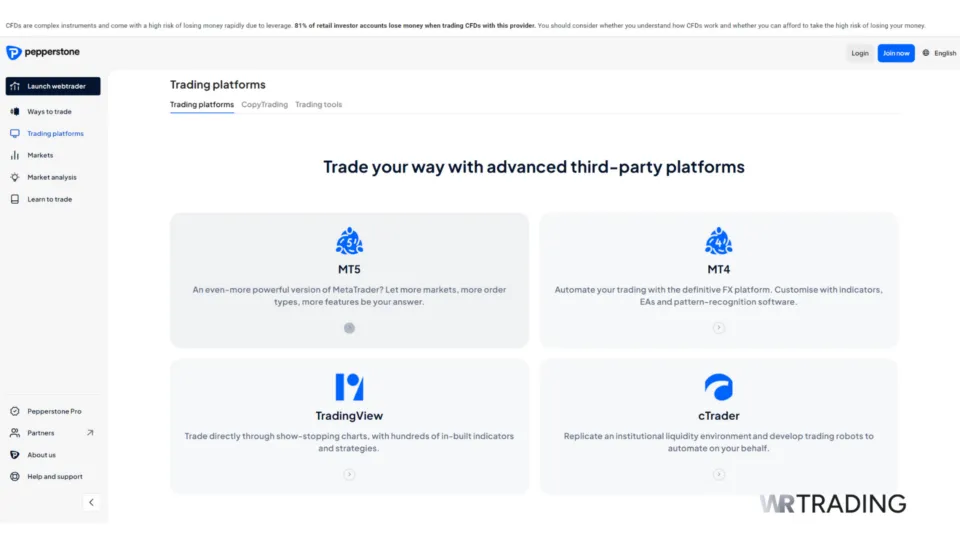Open the globe language icon
Screen dimensions: 960x540
coord(926,53)
